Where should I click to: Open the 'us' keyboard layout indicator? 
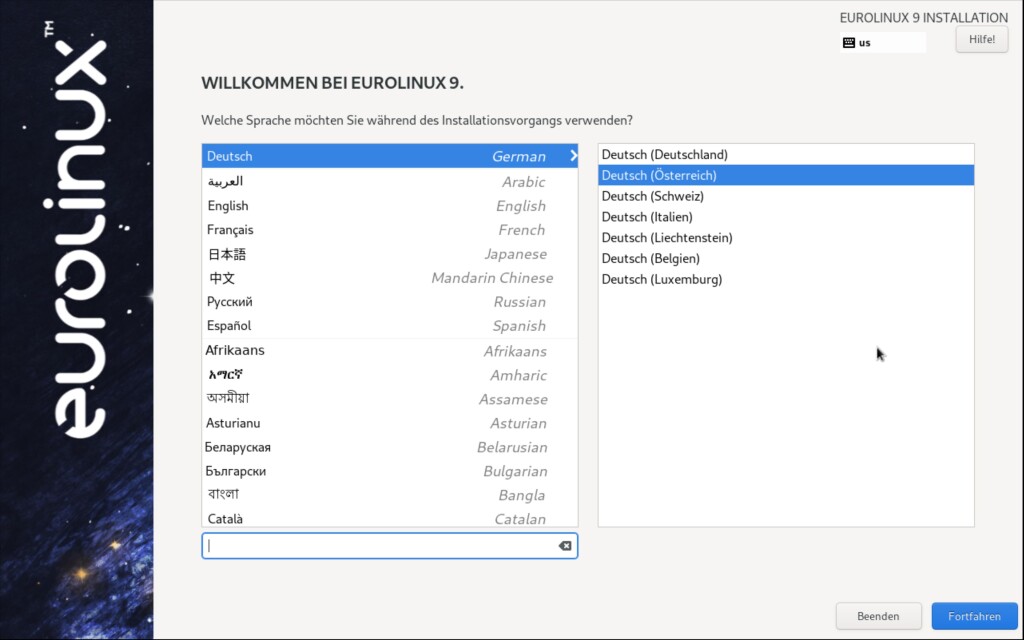tap(883, 43)
